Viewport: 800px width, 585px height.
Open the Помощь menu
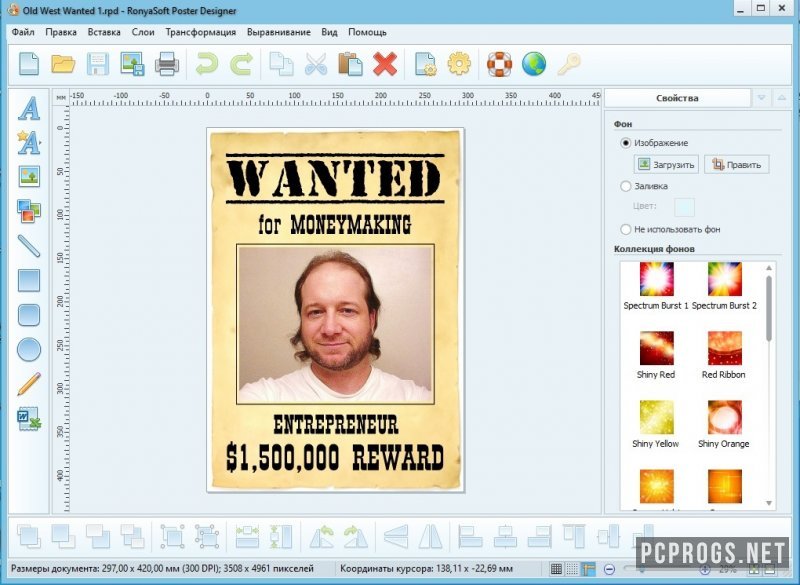(x=367, y=32)
